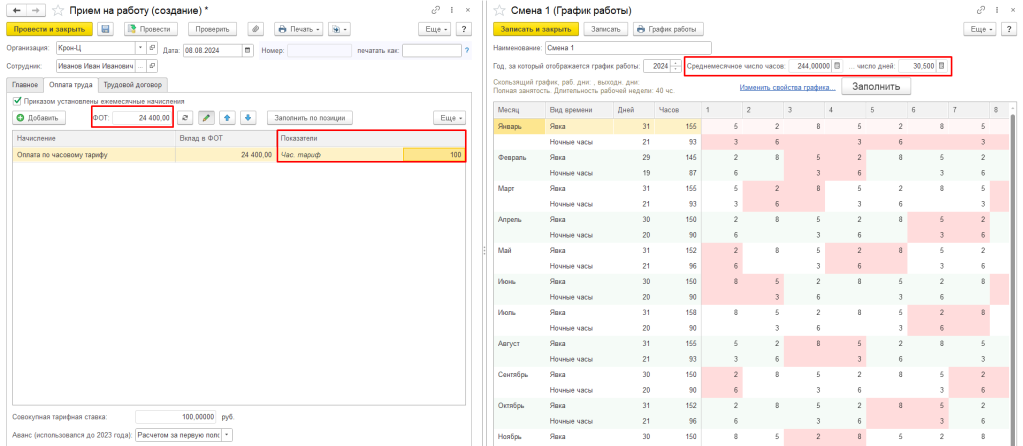This screenshot has height=446, width=1023.
Task: Expand the Аванс calculation method dropdown
Action: coord(227,434)
